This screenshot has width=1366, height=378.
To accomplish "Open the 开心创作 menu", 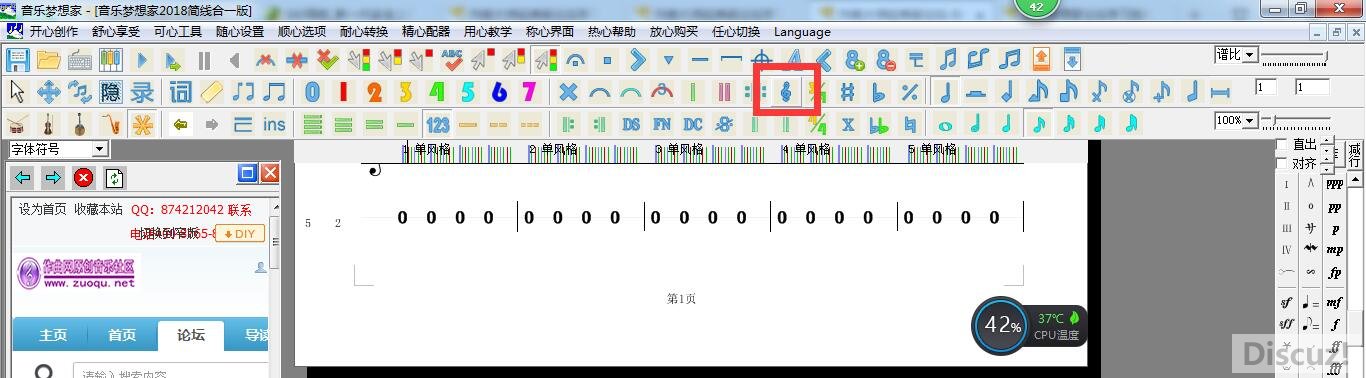I will point(54,32).
